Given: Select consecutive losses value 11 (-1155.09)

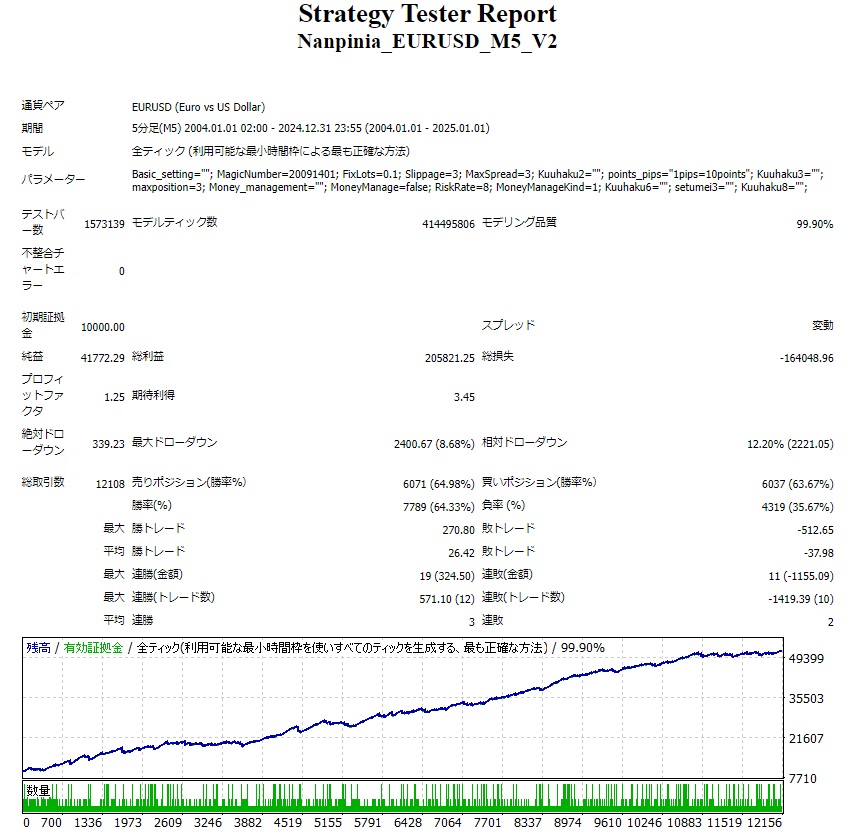Looking at the screenshot, I should 801,576.
